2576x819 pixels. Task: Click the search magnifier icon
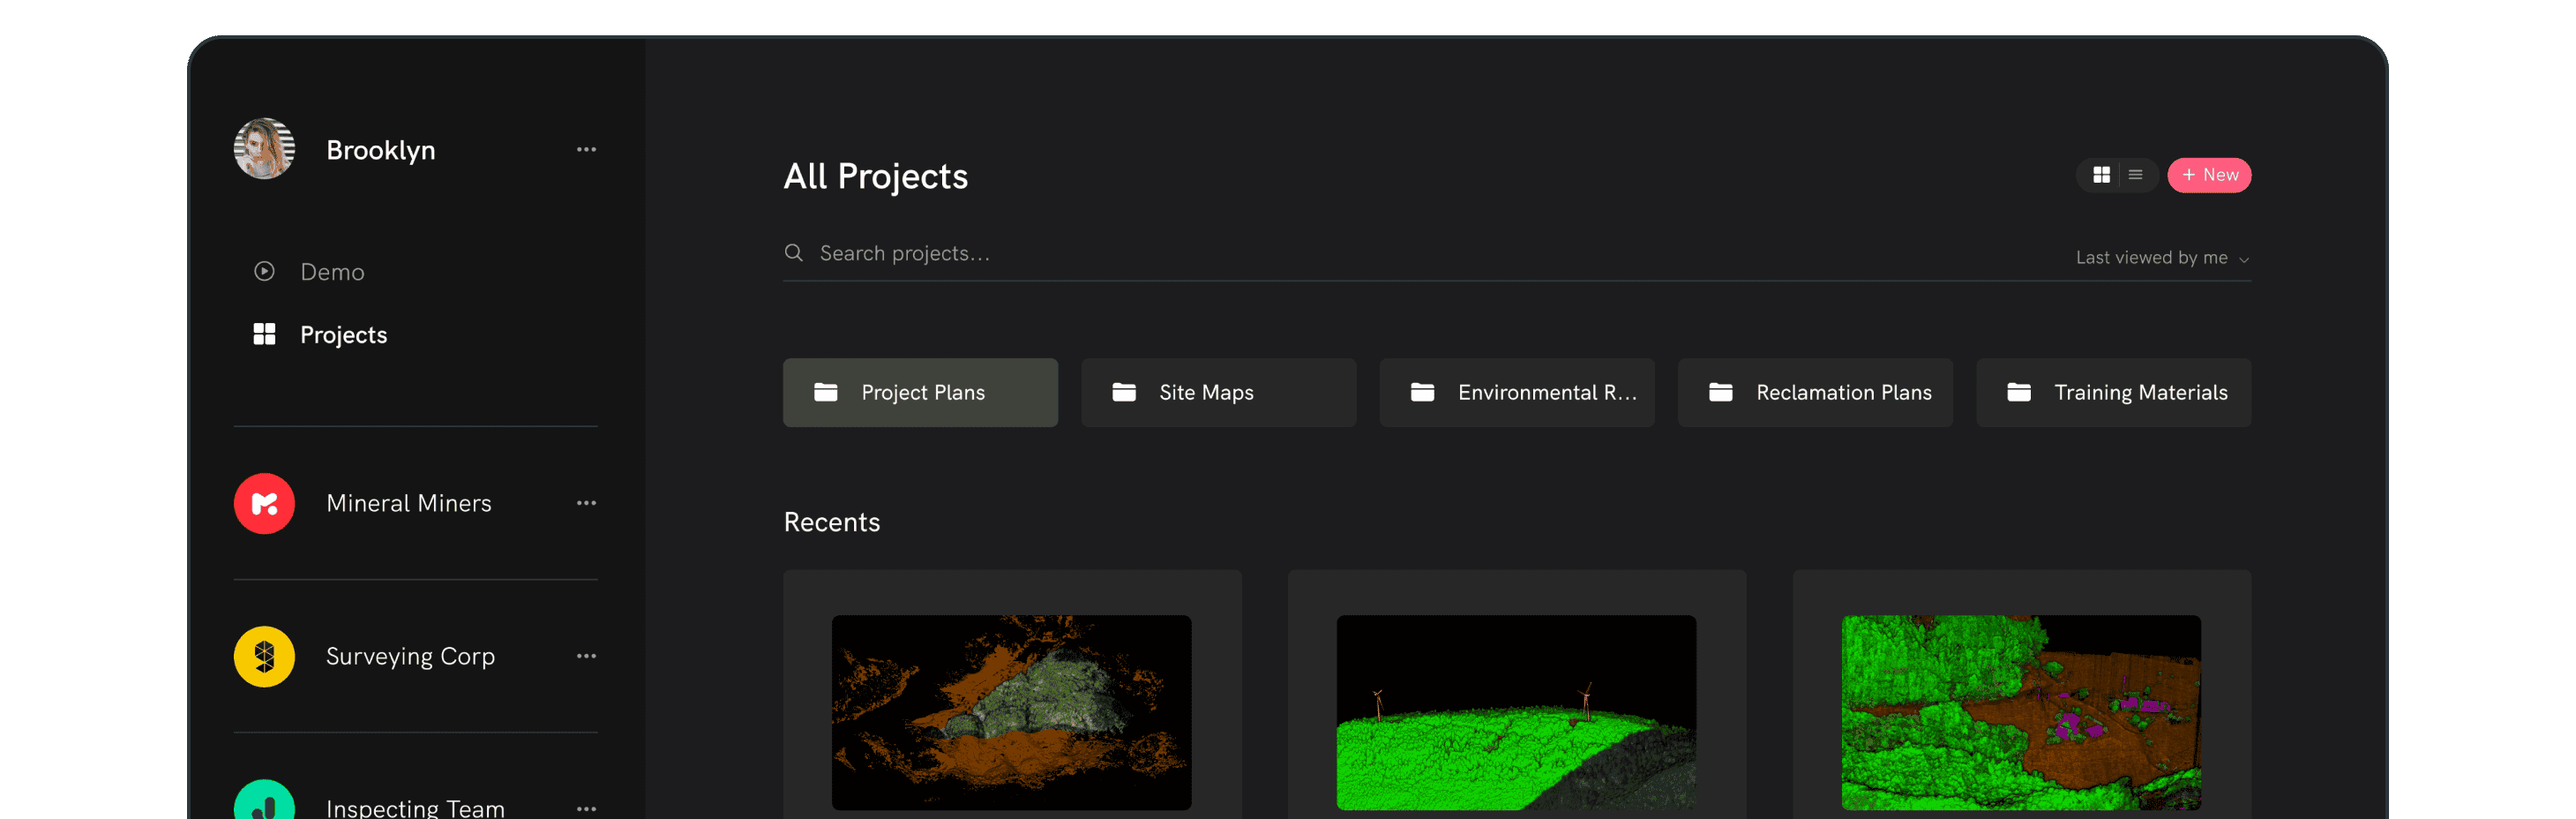(x=793, y=253)
